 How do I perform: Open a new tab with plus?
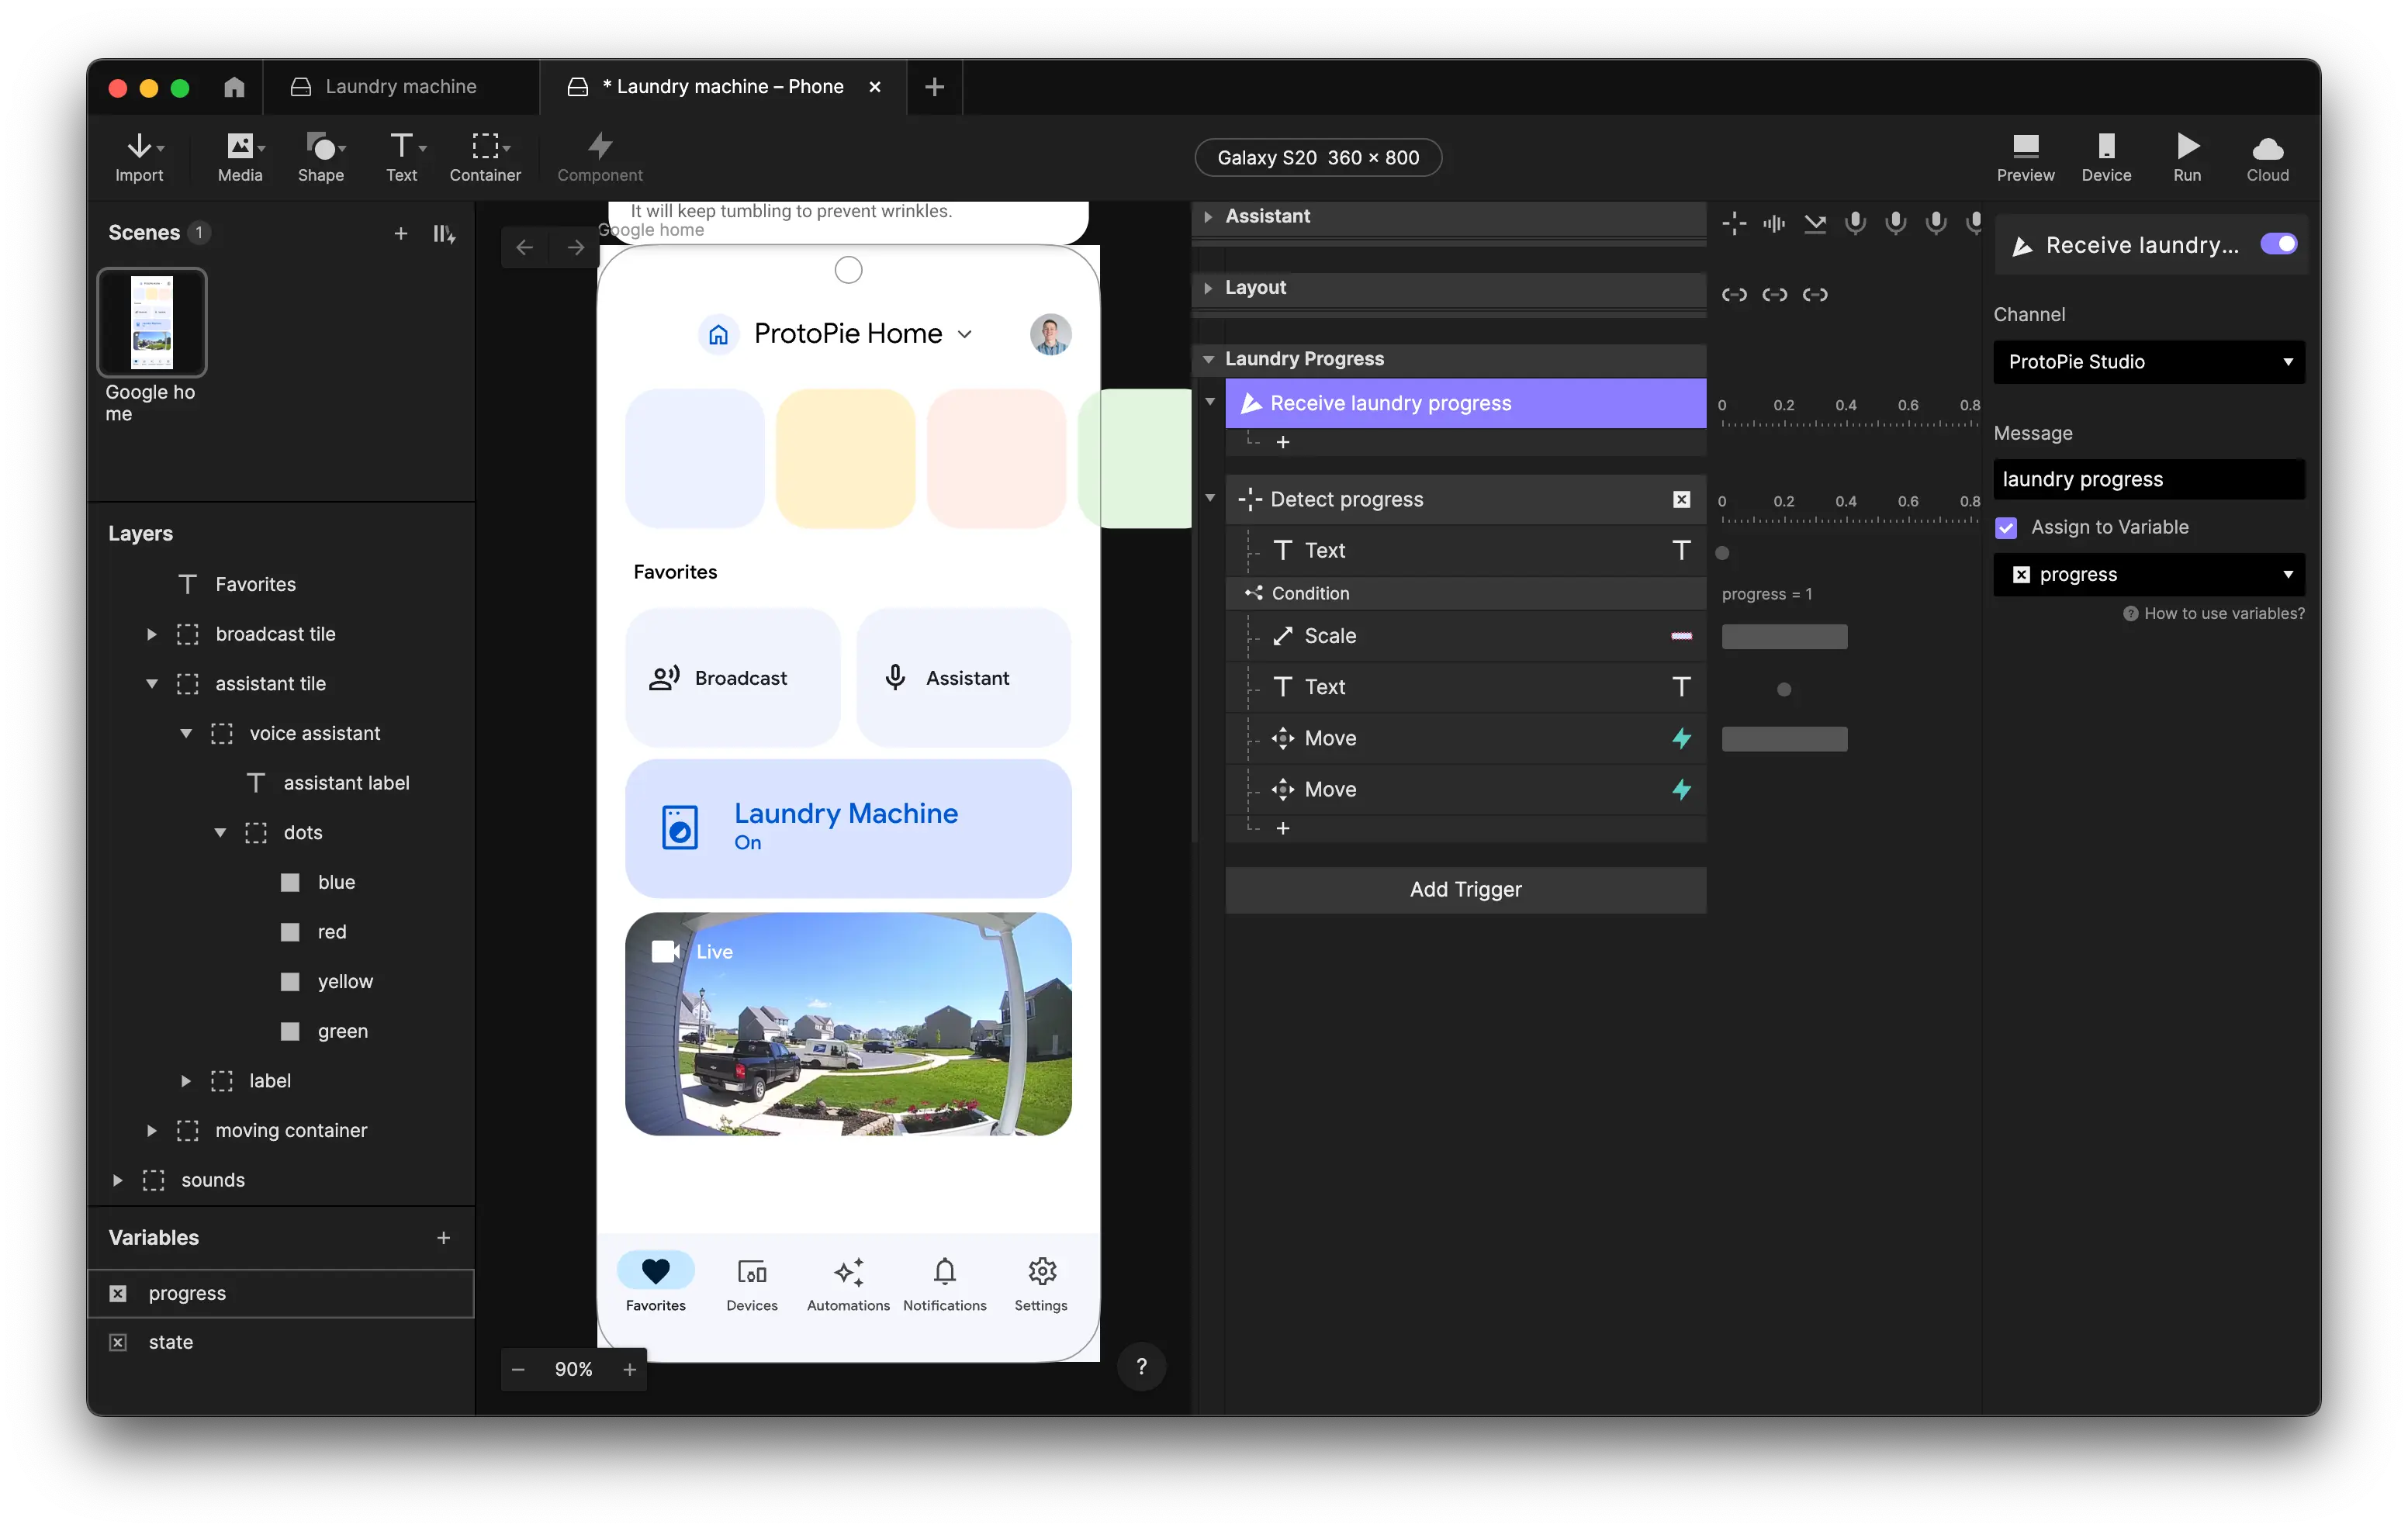[934, 87]
